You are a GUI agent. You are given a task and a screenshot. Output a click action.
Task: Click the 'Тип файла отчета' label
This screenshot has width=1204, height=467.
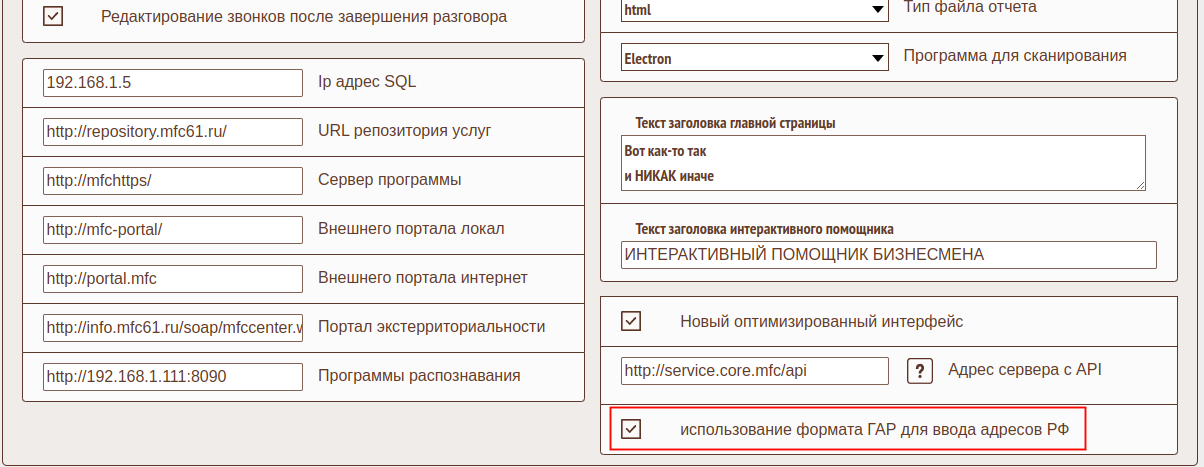(x=969, y=8)
